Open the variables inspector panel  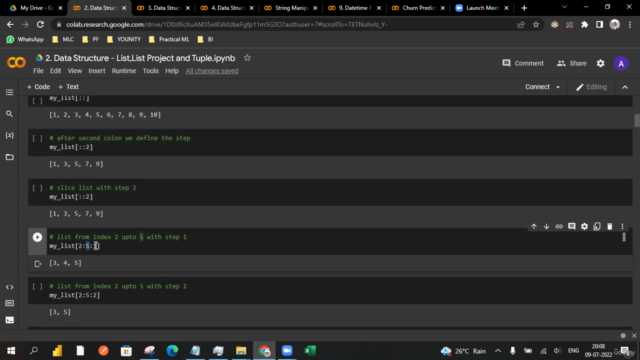click(9, 135)
